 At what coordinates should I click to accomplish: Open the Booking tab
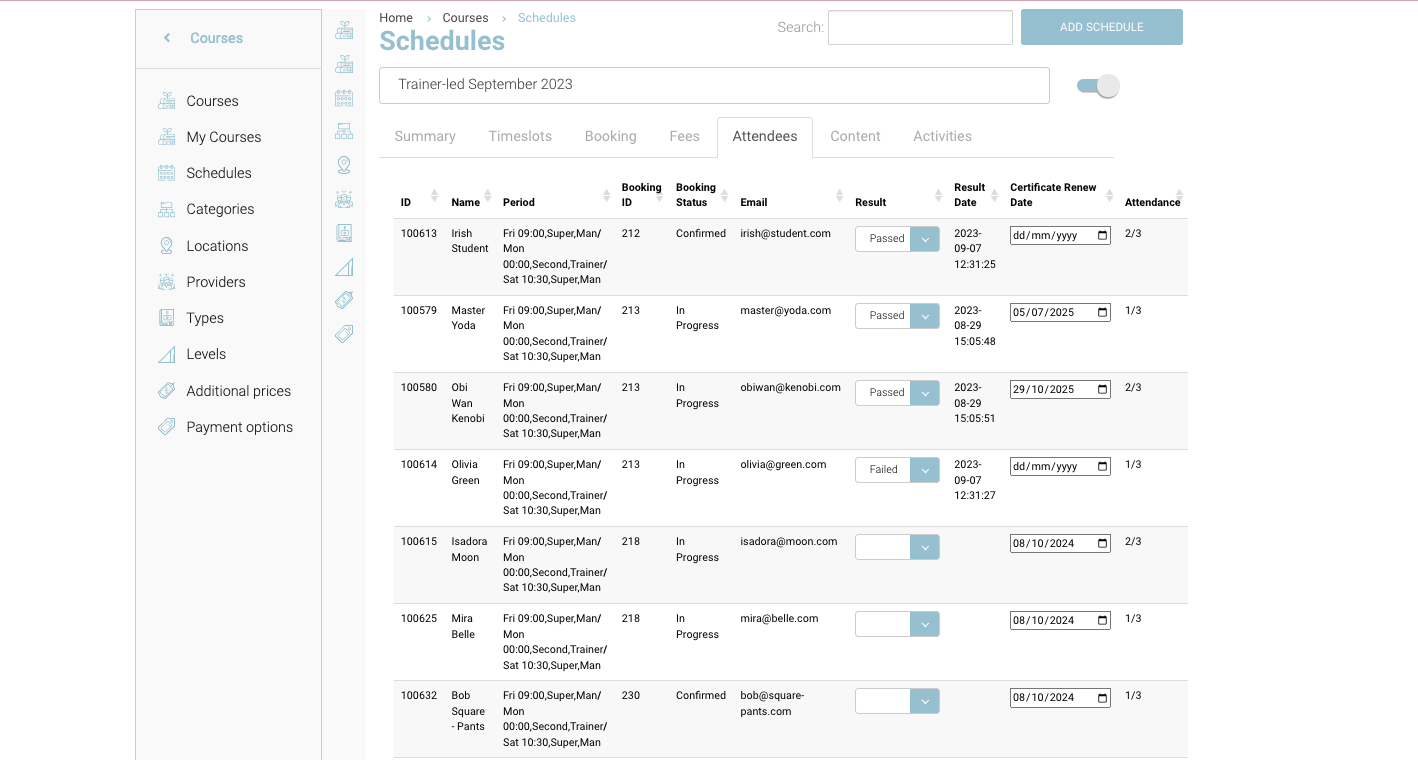coord(610,136)
